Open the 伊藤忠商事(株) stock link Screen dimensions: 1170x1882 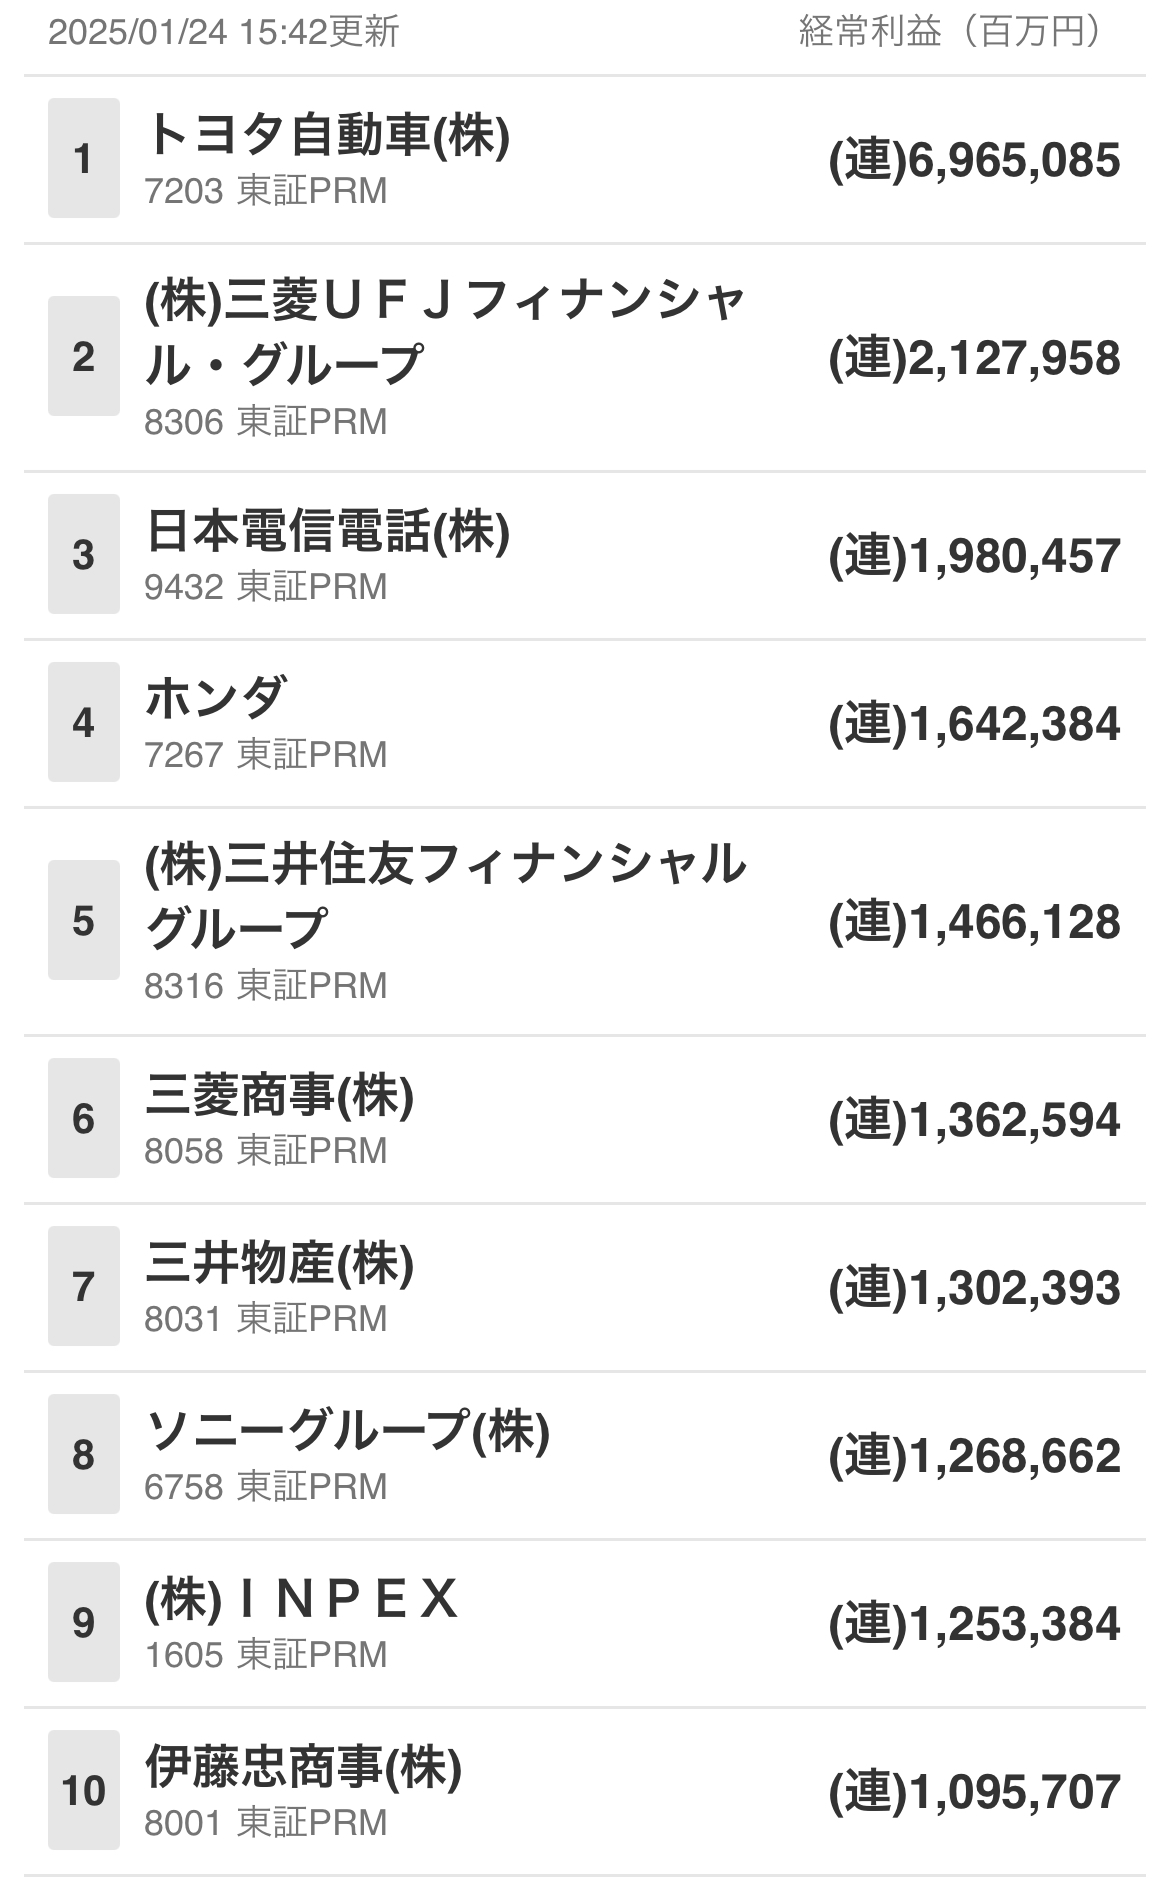[303, 1767]
